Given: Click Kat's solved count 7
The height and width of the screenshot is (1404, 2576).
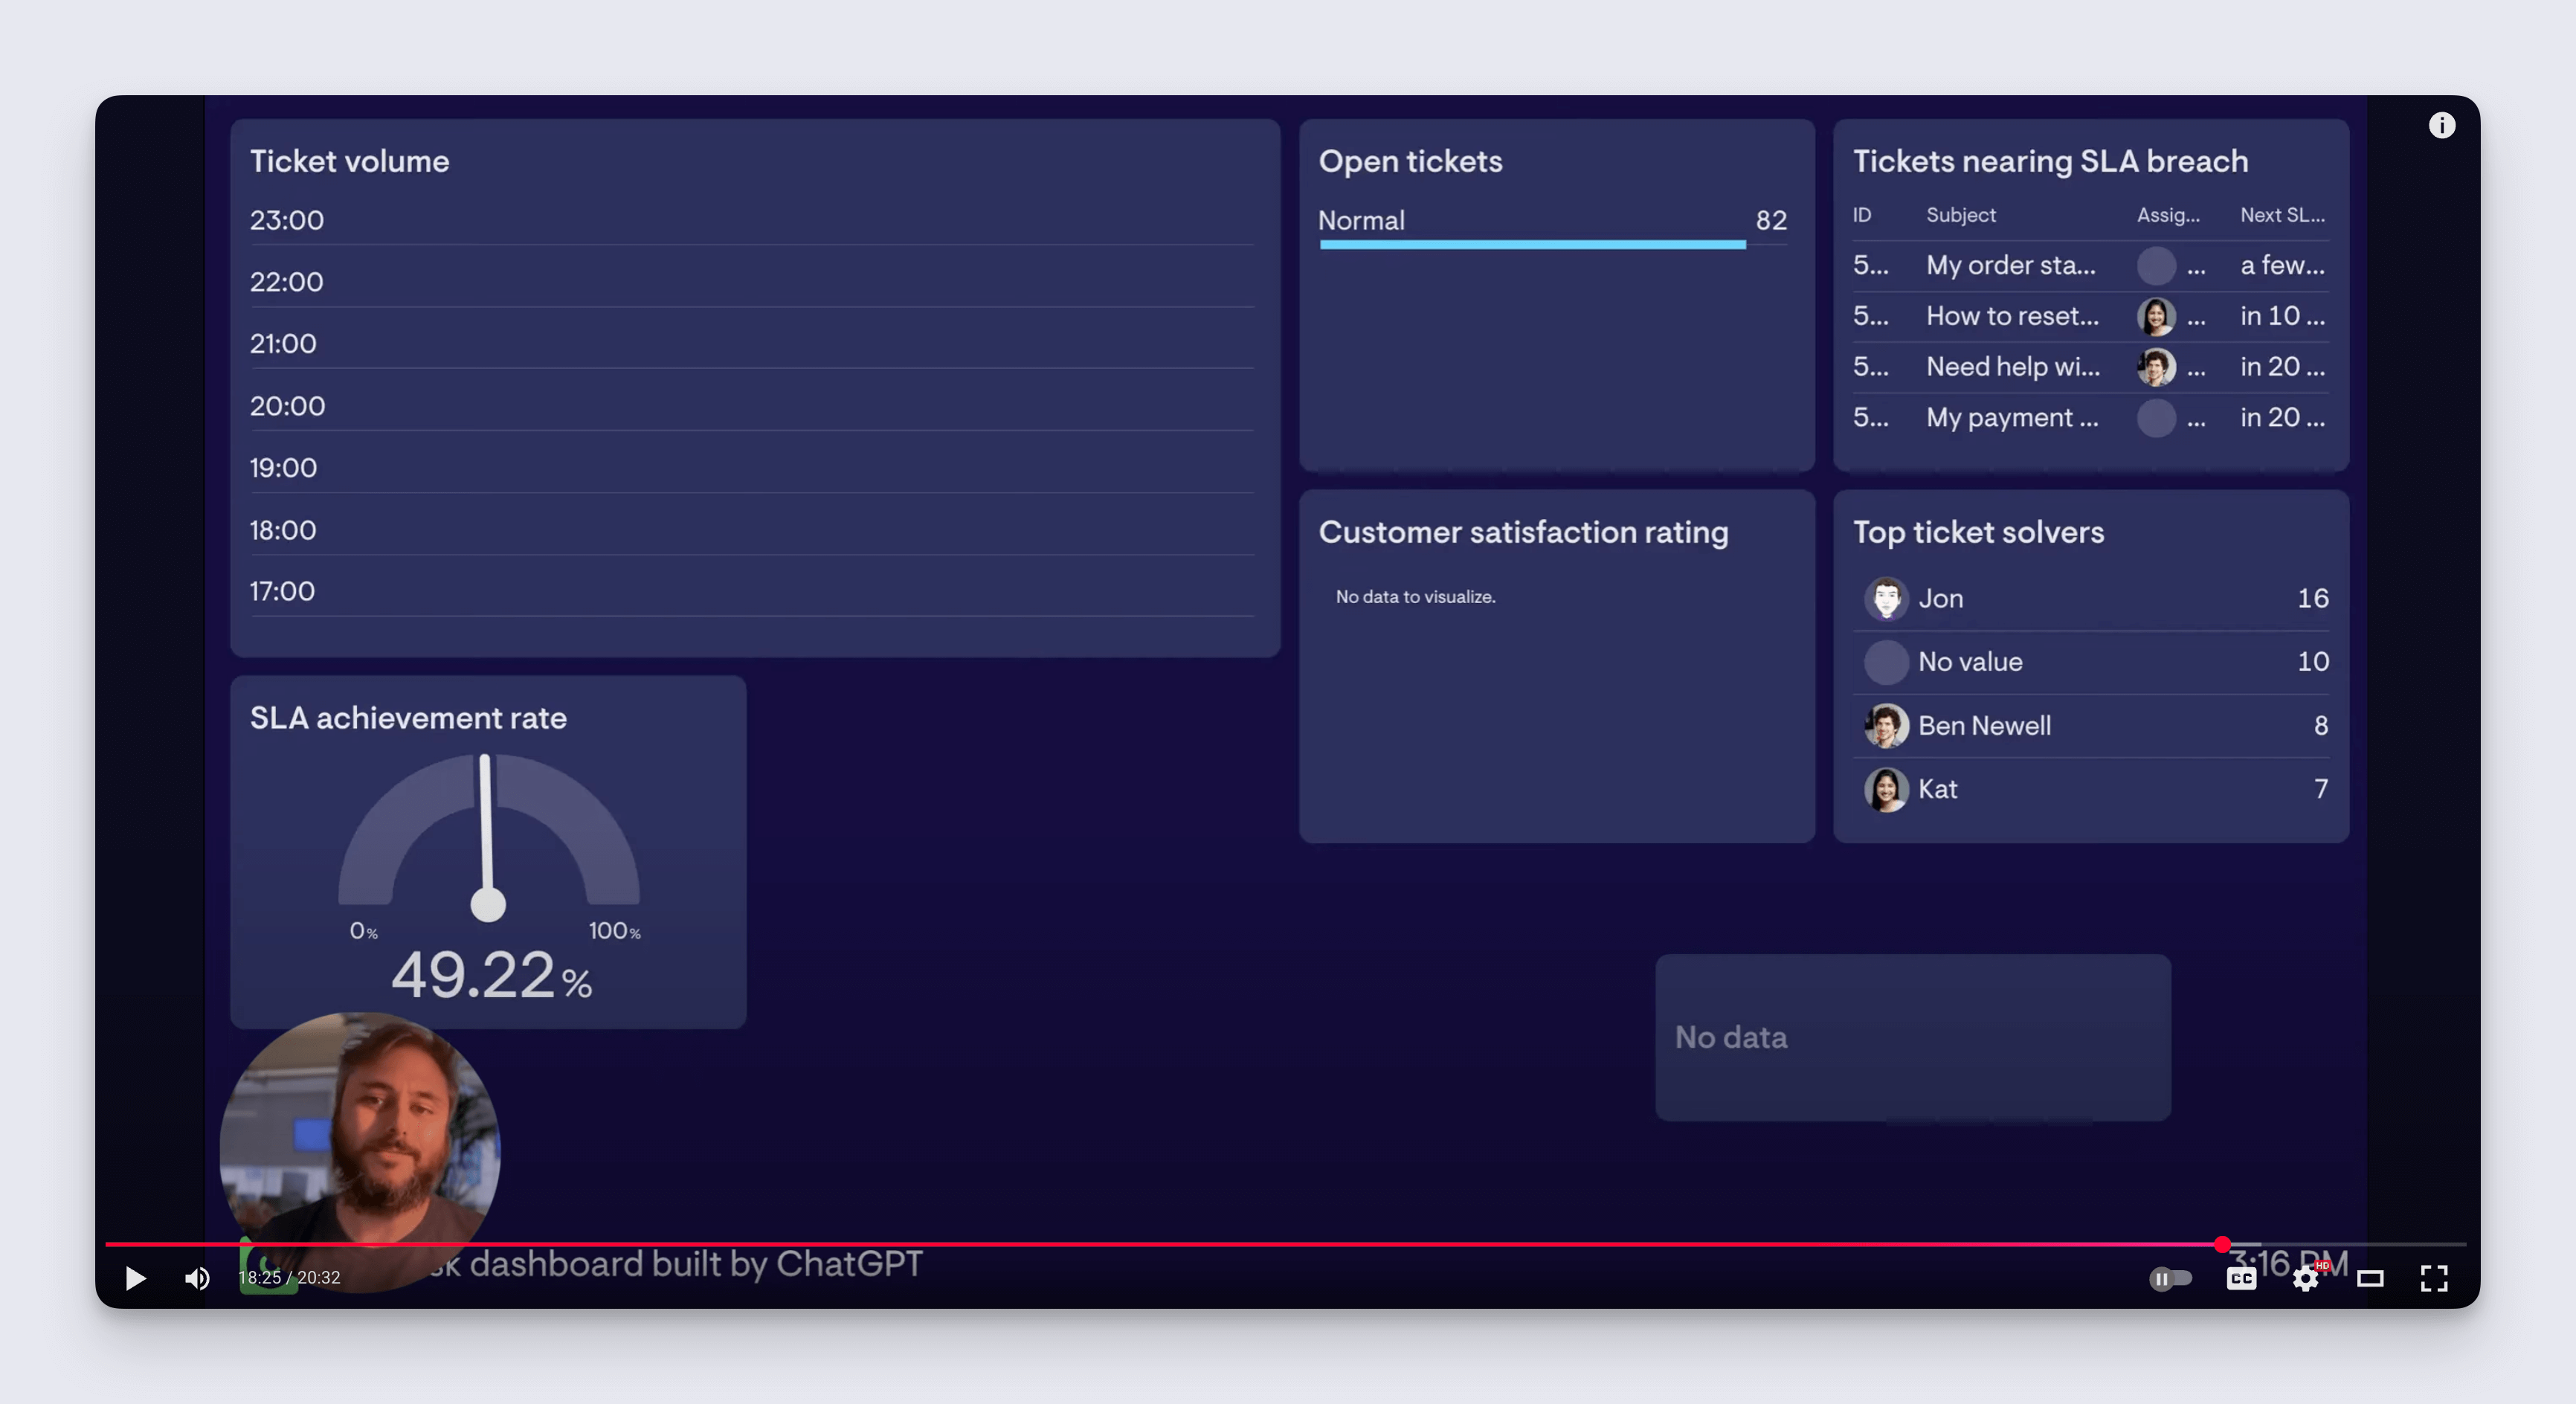Looking at the screenshot, I should pos(2321,789).
